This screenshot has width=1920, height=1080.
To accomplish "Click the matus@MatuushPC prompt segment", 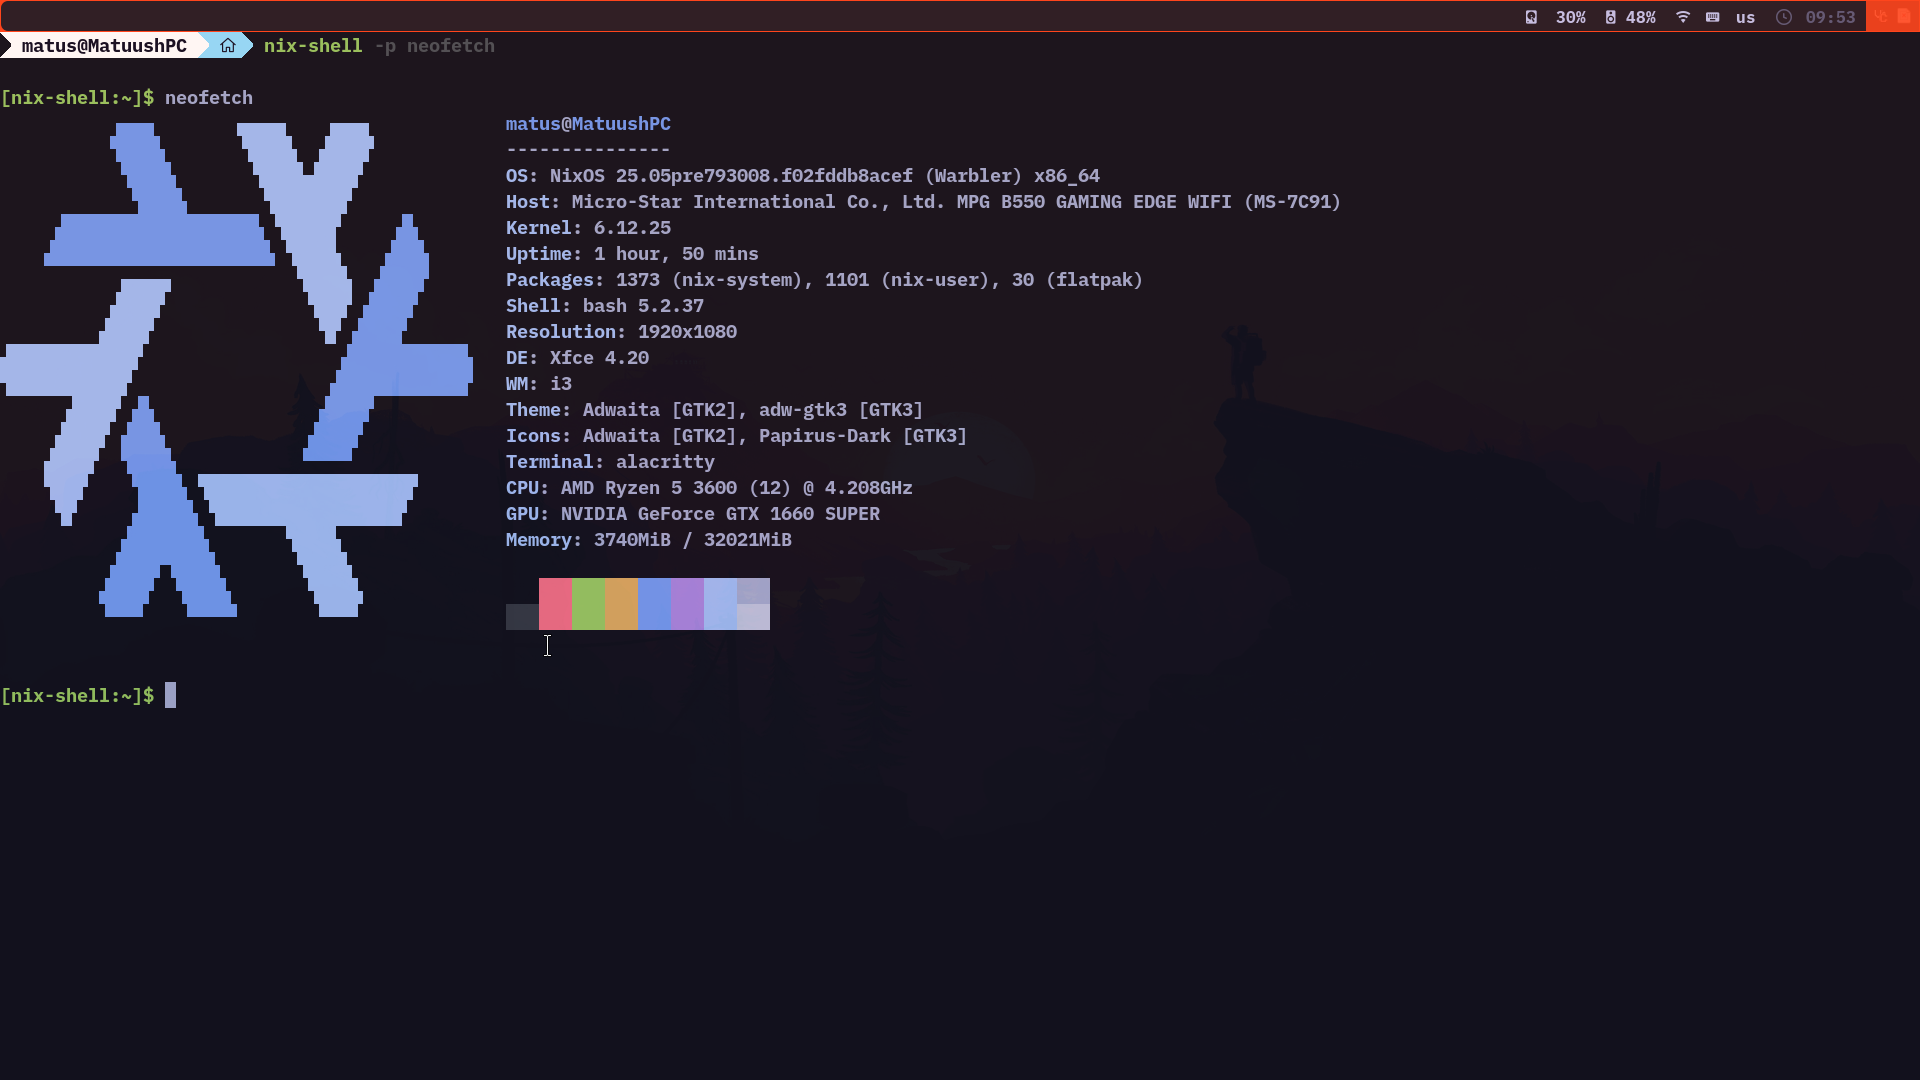I will (x=104, y=46).
